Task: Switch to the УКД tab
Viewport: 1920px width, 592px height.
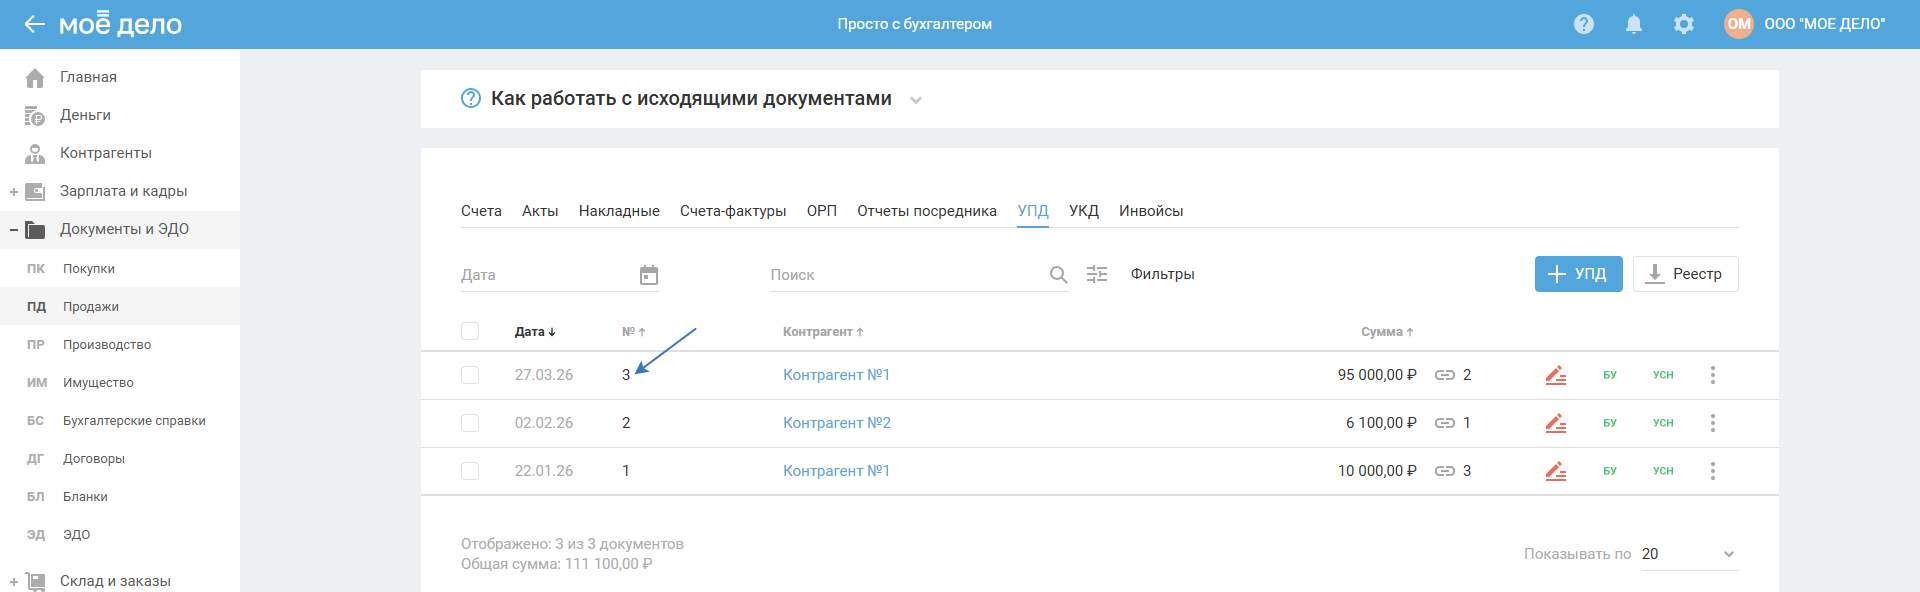Action: tap(1084, 211)
